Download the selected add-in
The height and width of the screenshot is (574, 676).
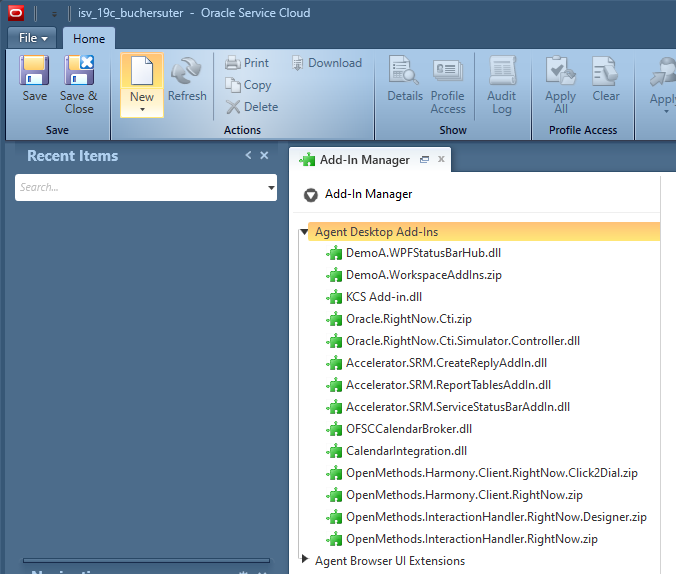[327, 63]
